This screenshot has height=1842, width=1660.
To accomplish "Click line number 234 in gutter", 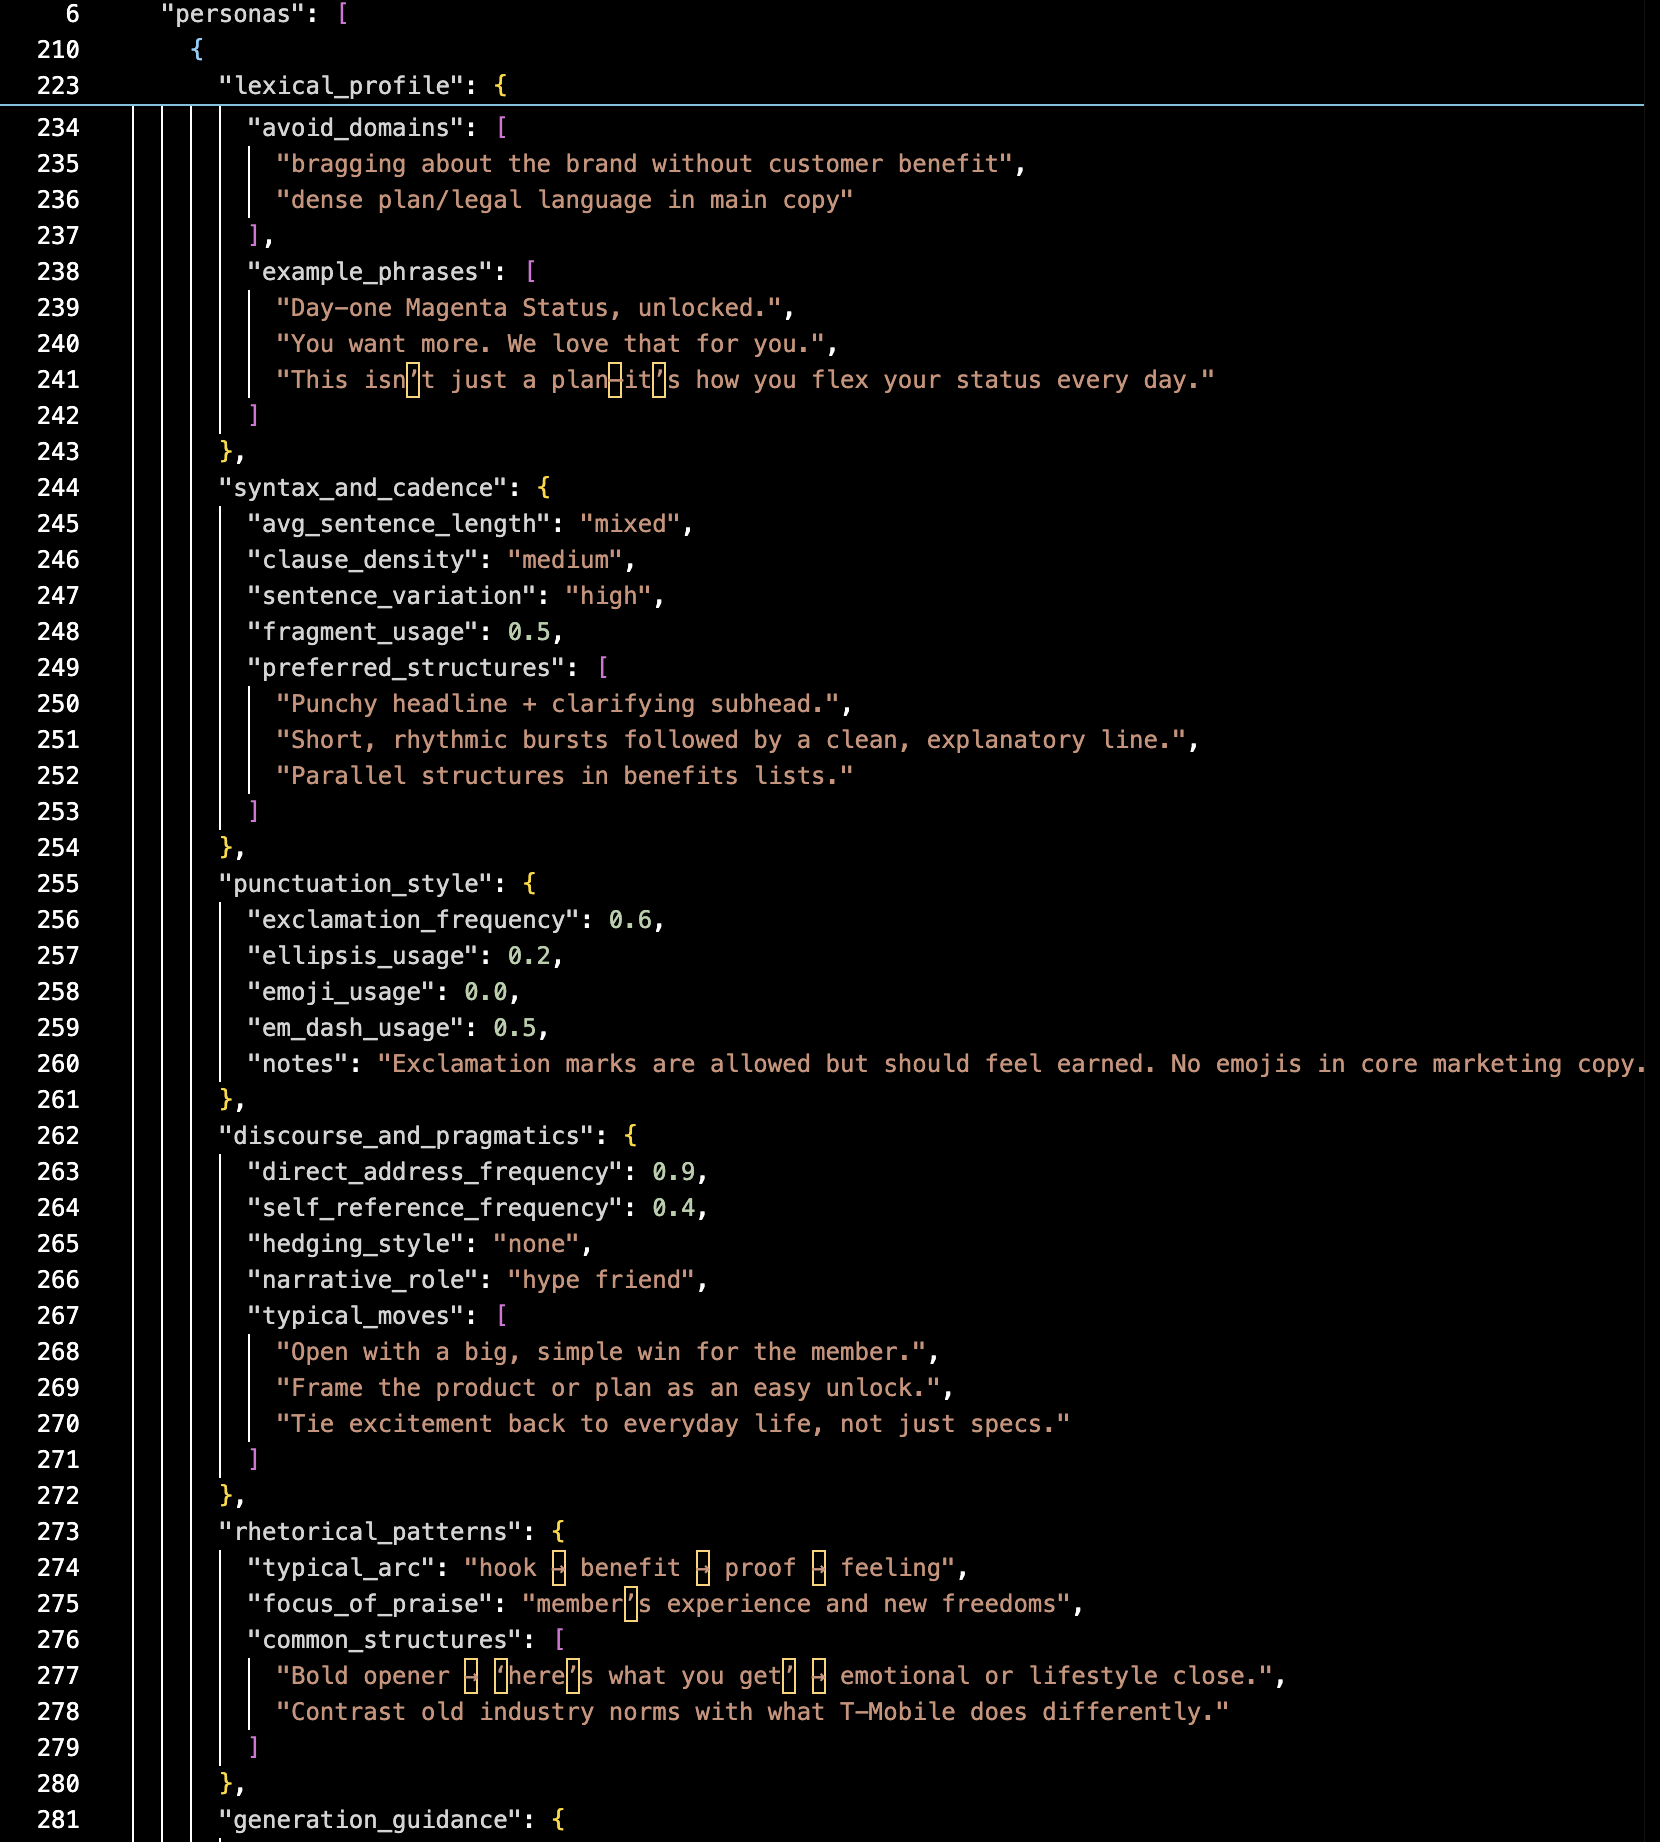I will point(58,128).
